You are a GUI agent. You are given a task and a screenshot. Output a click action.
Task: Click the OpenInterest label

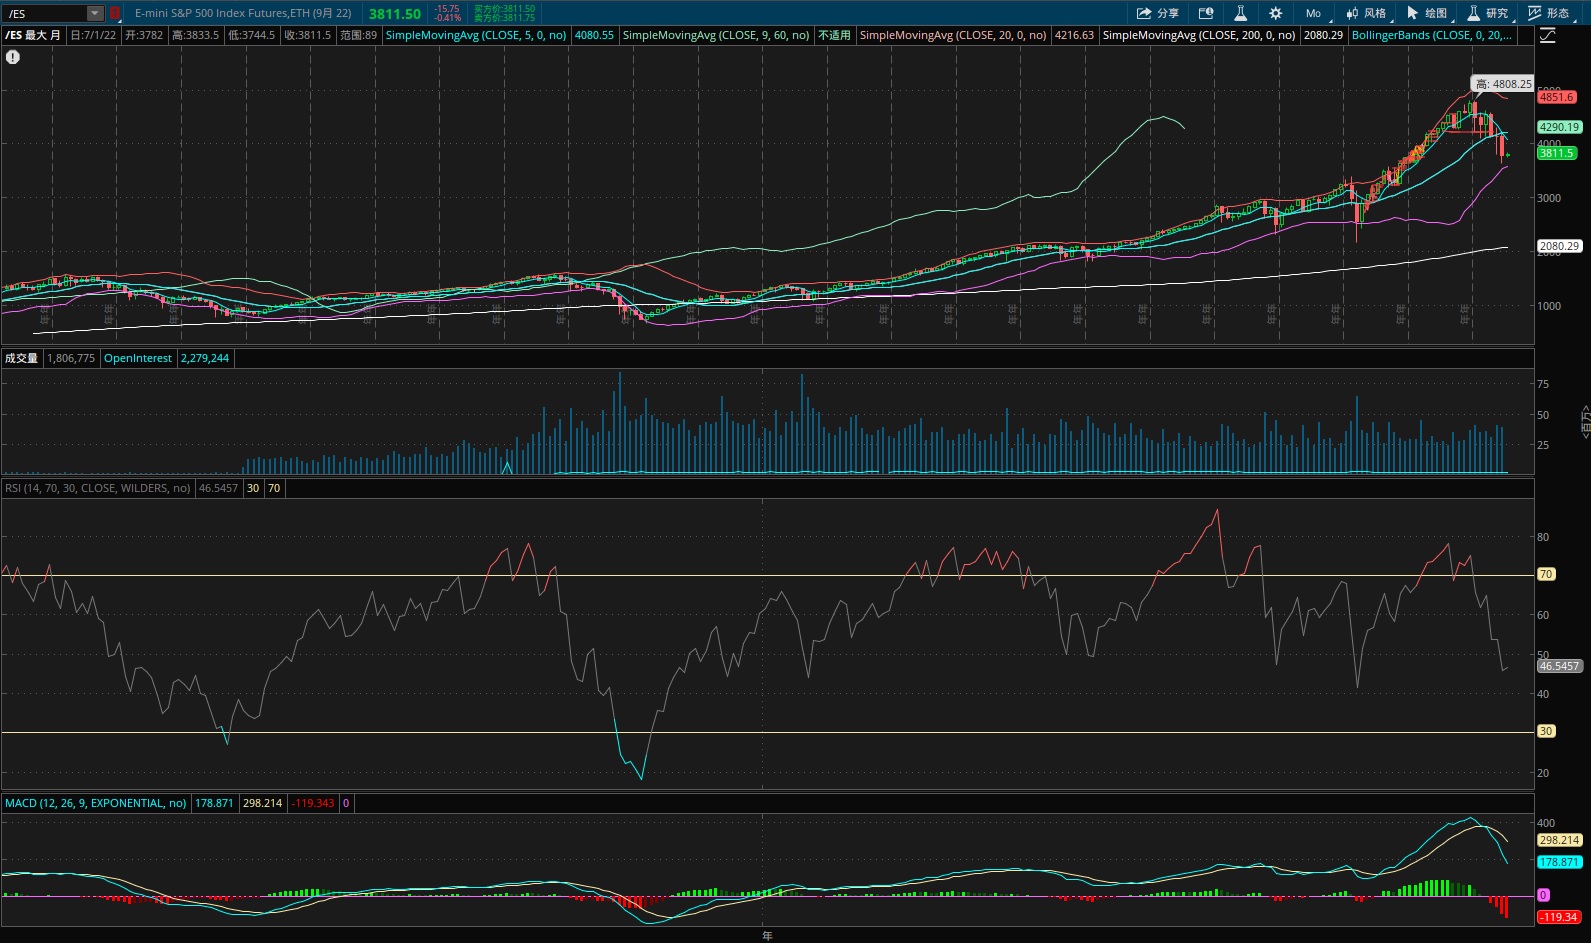[138, 358]
